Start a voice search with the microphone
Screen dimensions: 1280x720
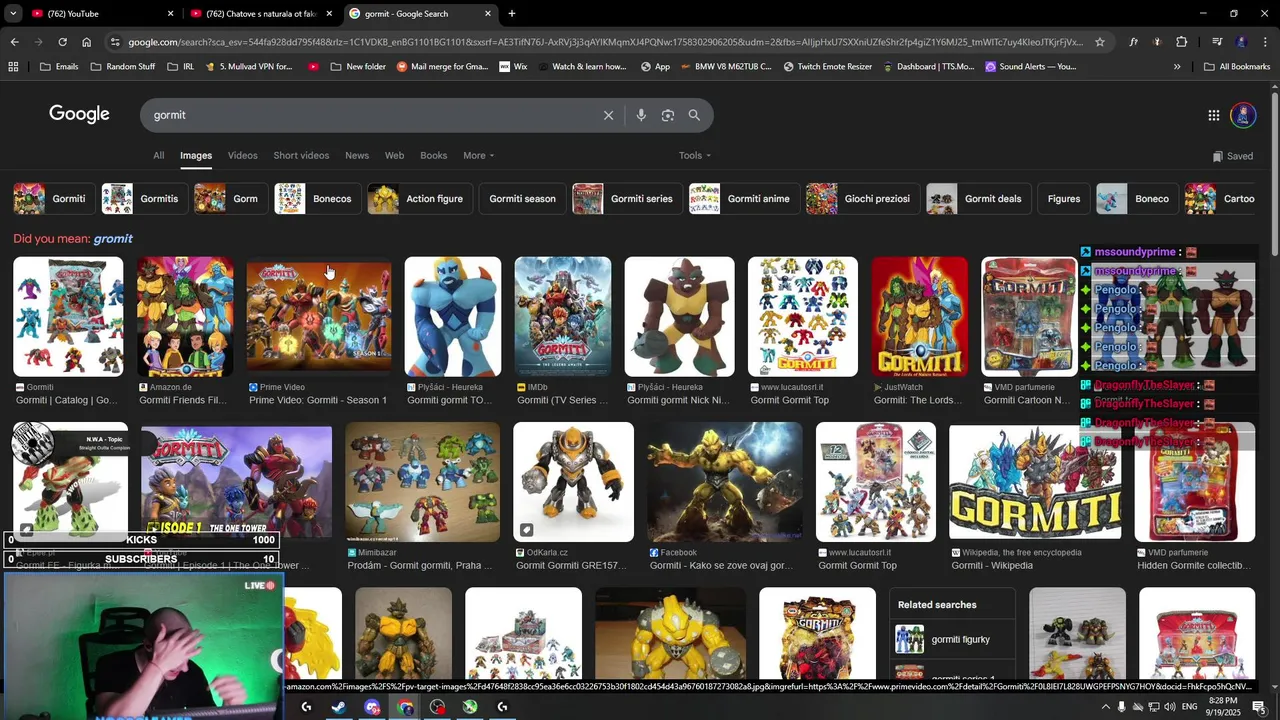[641, 115]
